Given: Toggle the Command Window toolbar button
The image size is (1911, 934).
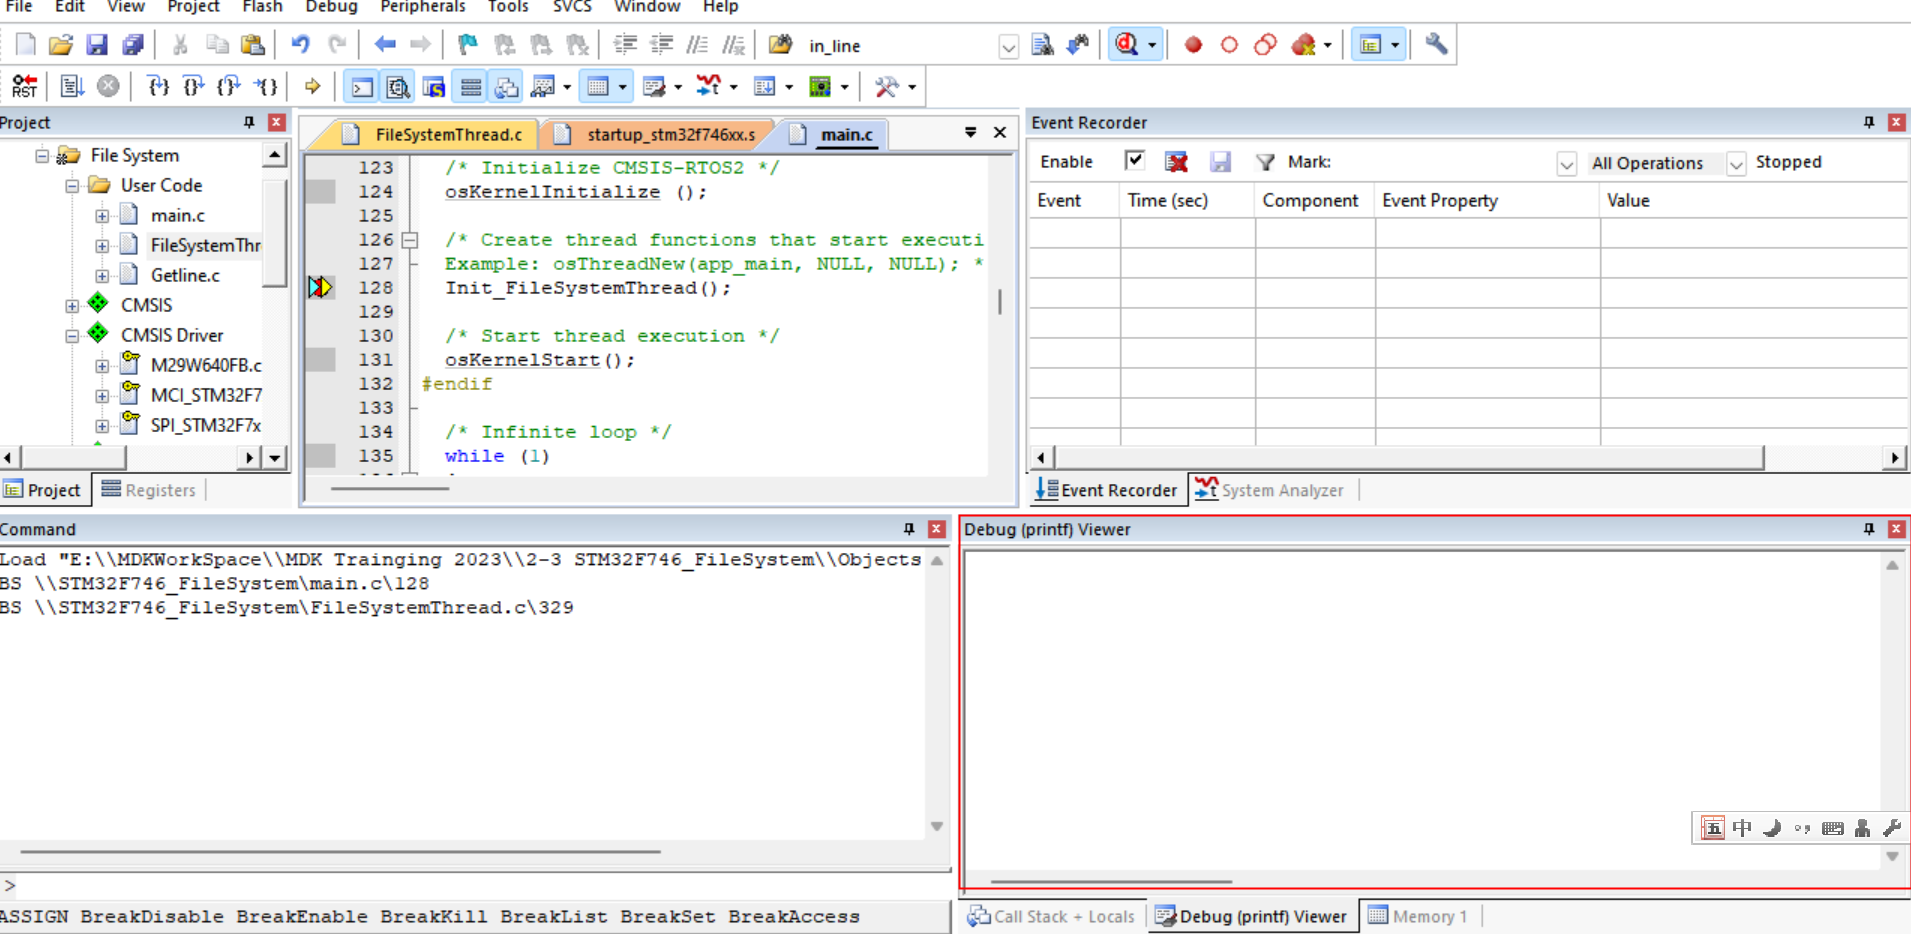Looking at the screenshot, I should 361,87.
